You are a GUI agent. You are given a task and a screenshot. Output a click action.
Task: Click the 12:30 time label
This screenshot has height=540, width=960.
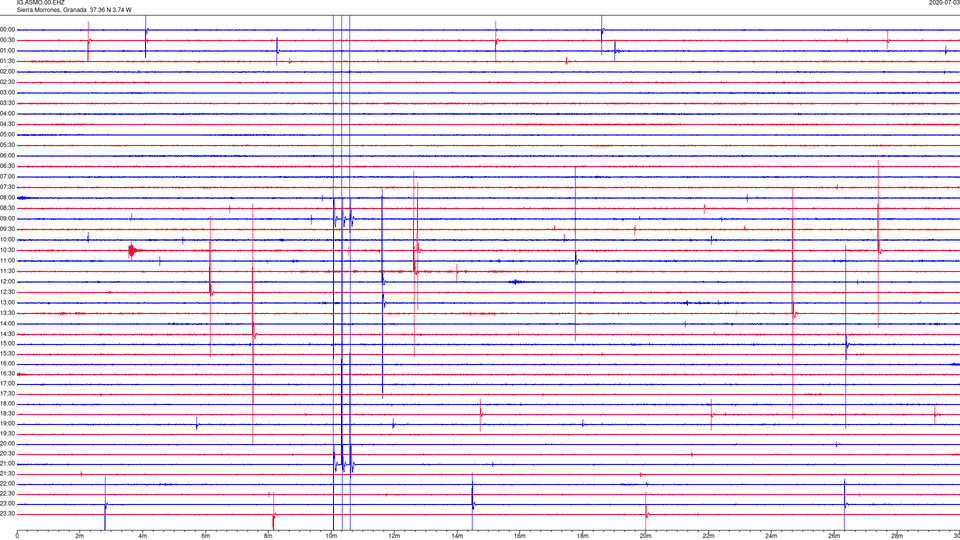[7, 292]
